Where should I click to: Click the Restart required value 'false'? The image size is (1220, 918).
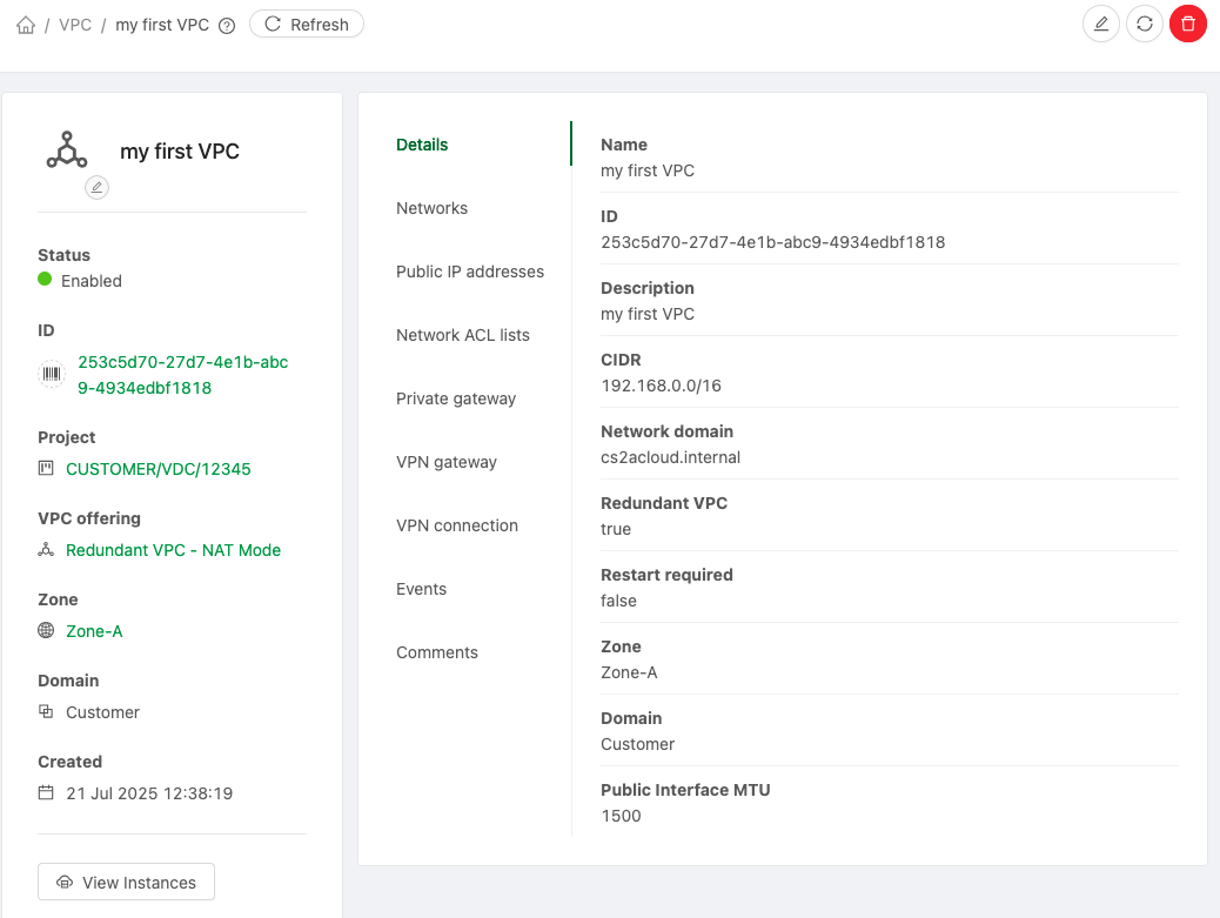[619, 601]
